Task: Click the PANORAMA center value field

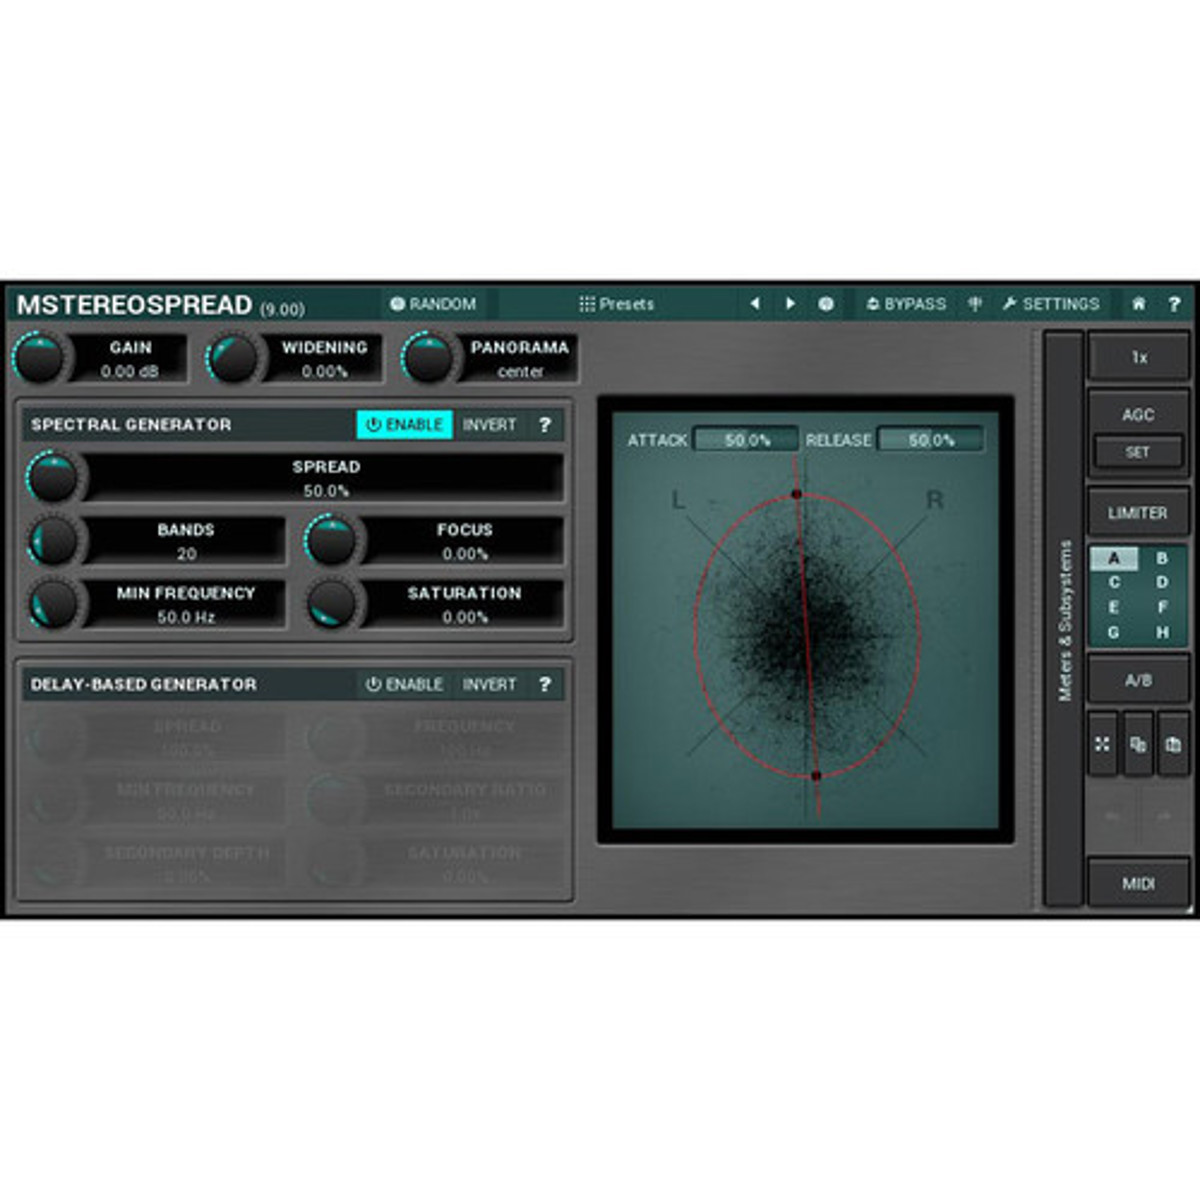Action: pyautogui.click(x=520, y=372)
